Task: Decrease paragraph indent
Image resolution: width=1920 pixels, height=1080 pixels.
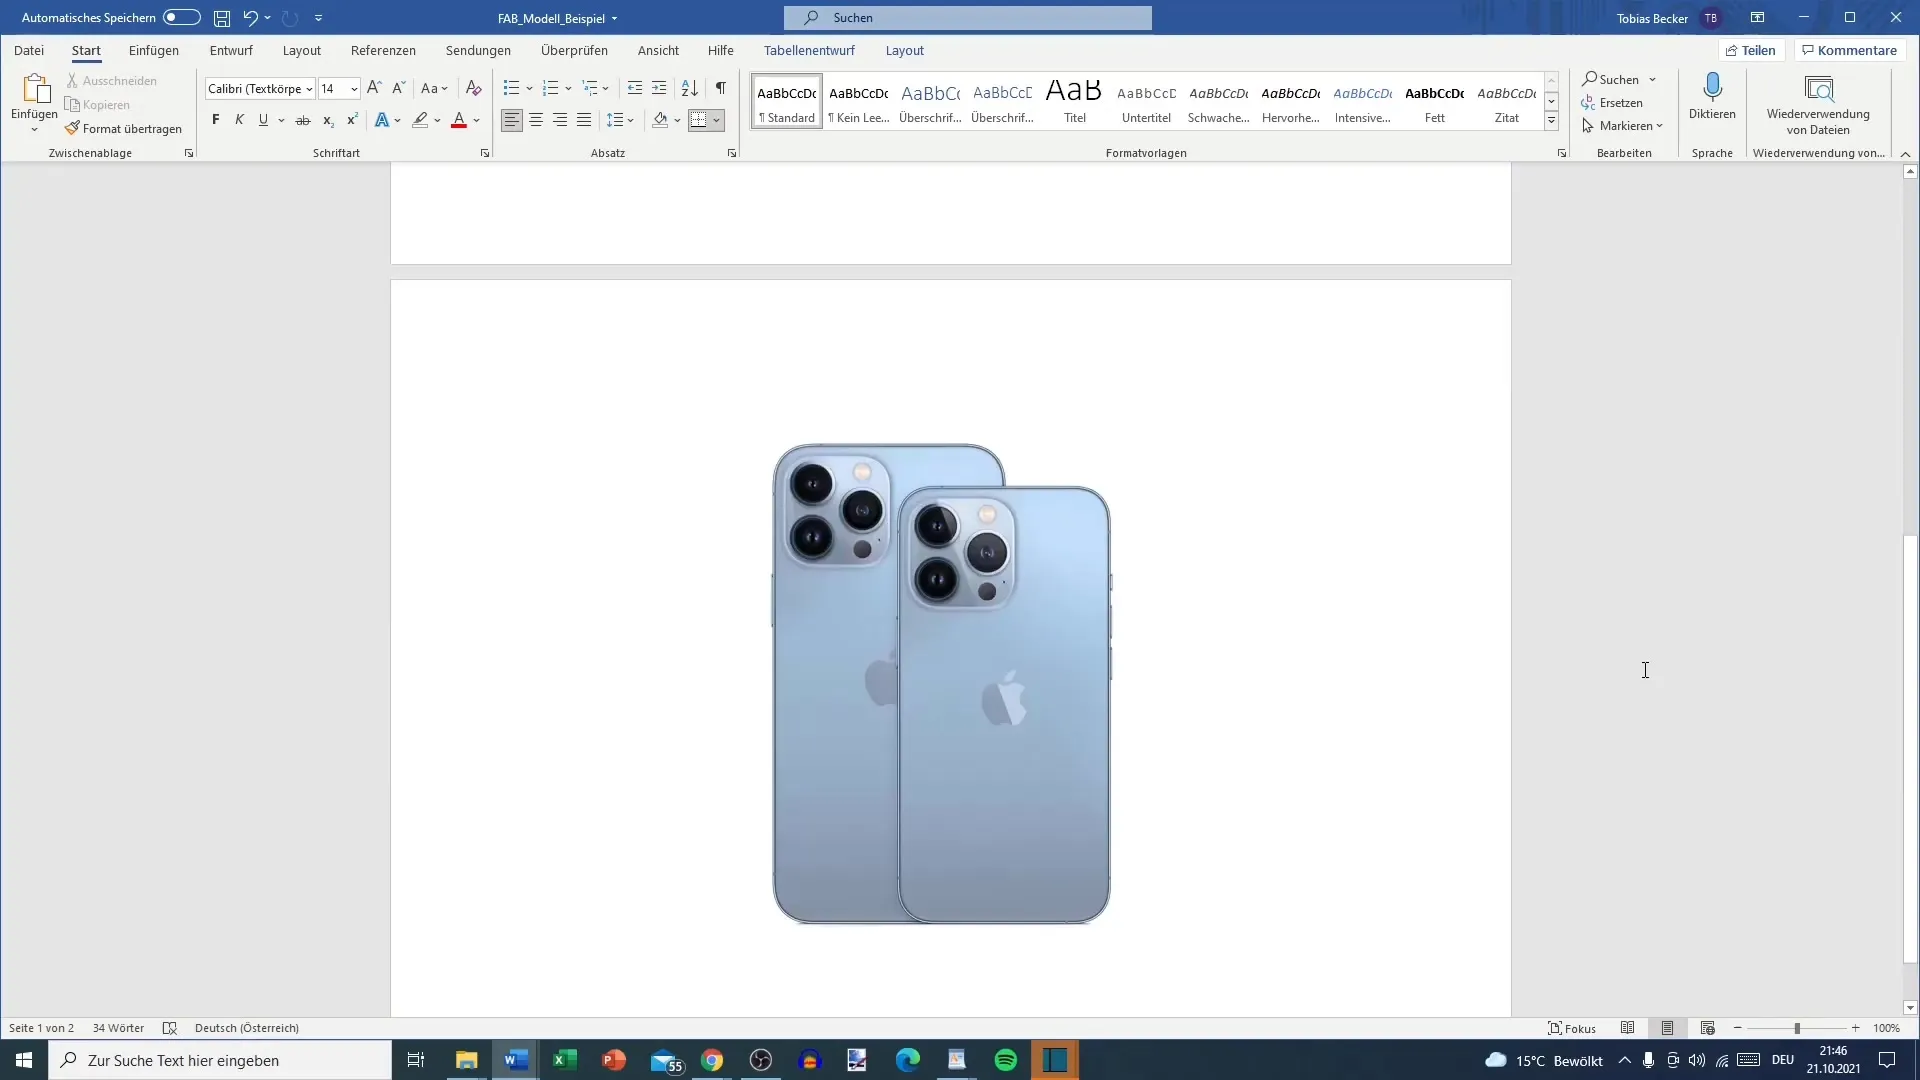Action: tap(635, 88)
